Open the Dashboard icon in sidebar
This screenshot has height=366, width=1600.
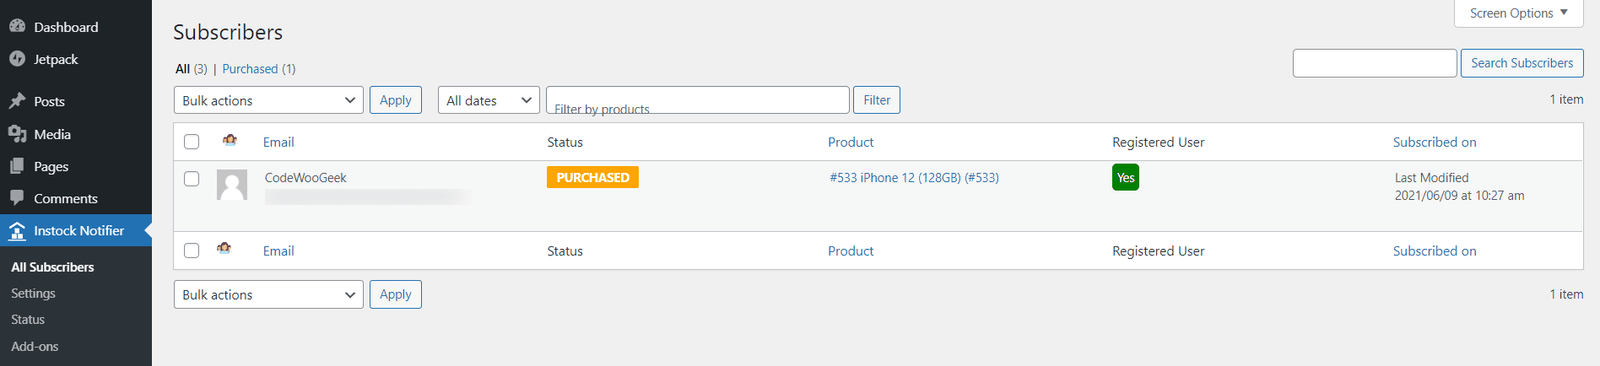[17, 27]
